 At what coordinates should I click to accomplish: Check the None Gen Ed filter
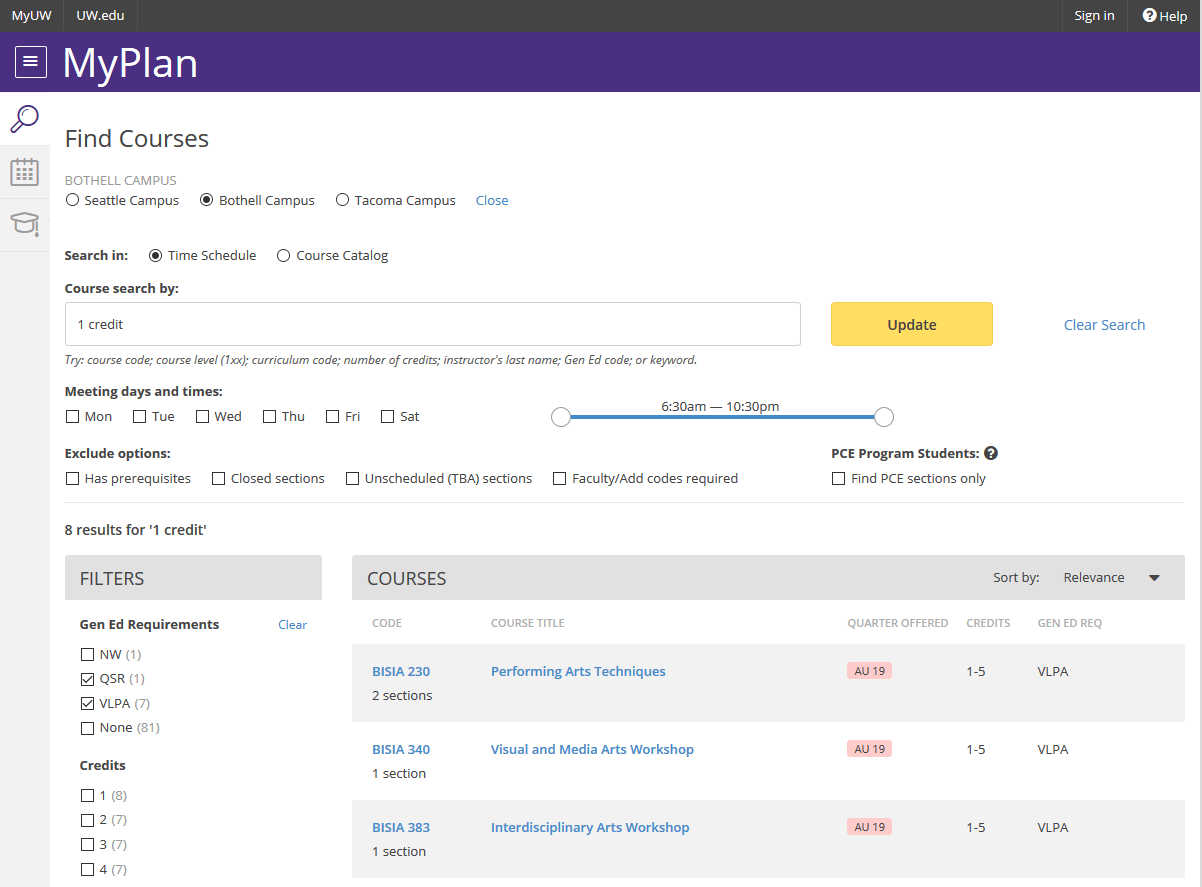pyautogui.click(x=87, y=728)
